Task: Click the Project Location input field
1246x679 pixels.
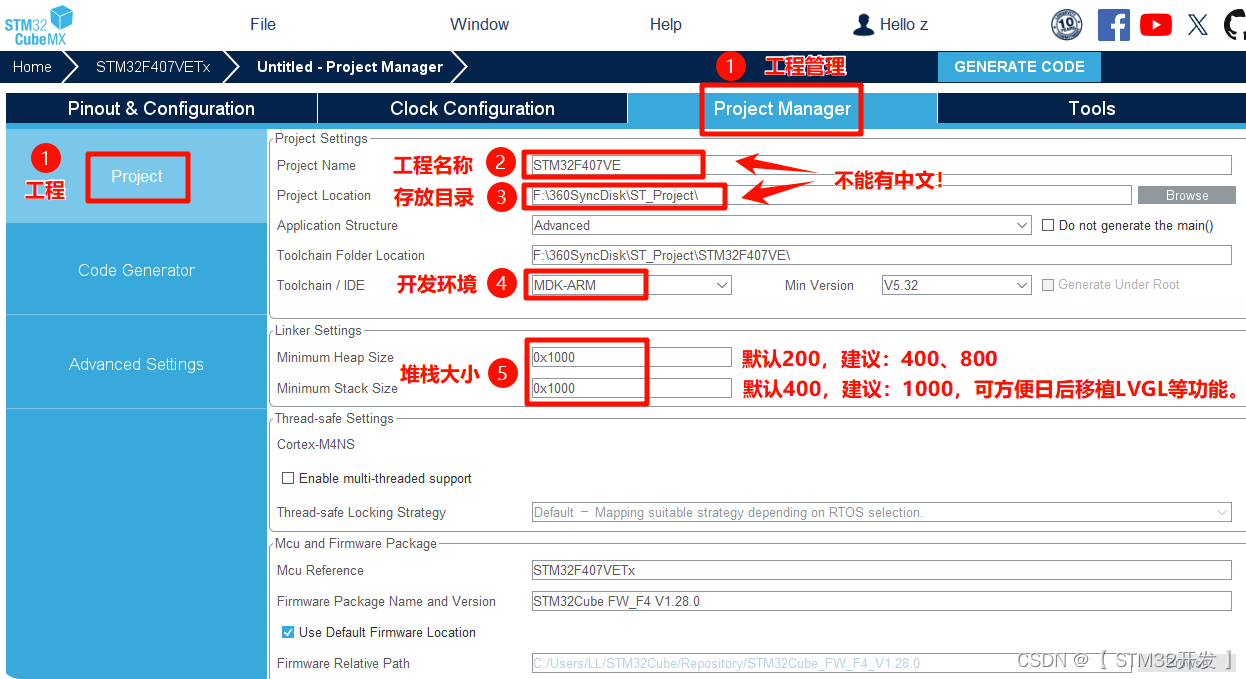Action: [832, 195]
